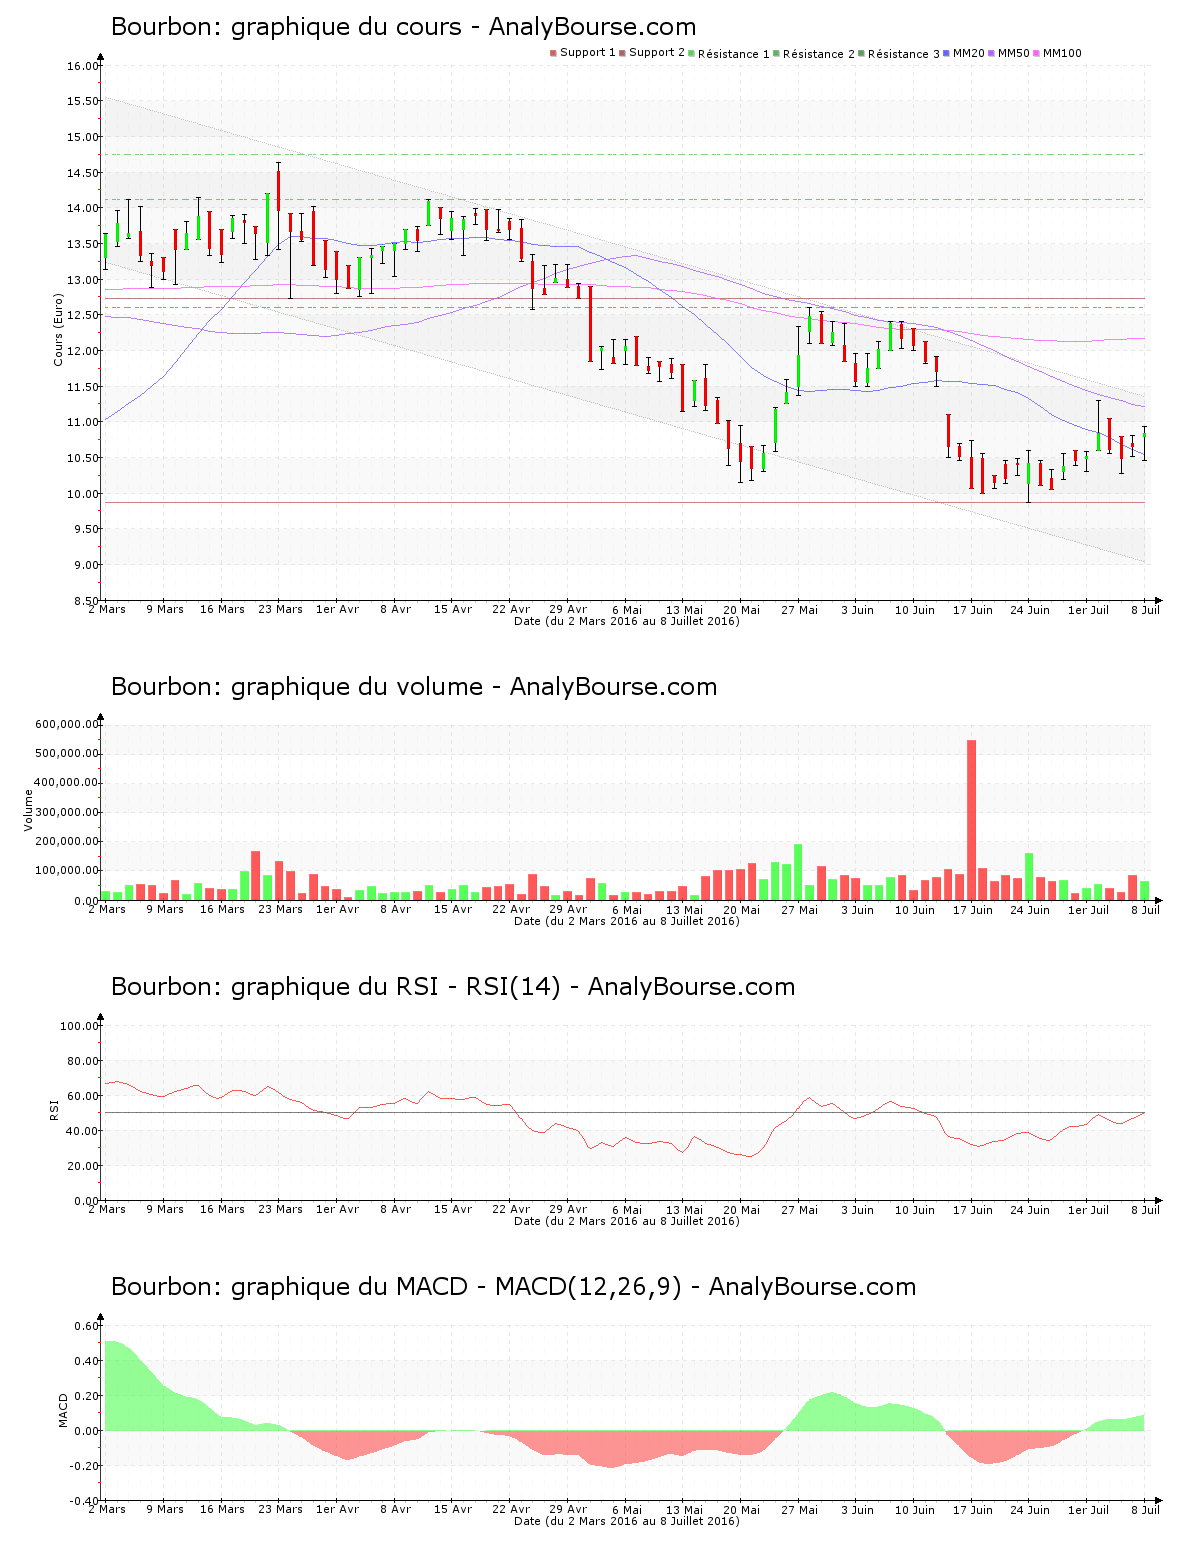Click the '27 Mai' date under the volume chart
The width and height of the screenshot is (1200, 1550).
click(x=799, y=910)
